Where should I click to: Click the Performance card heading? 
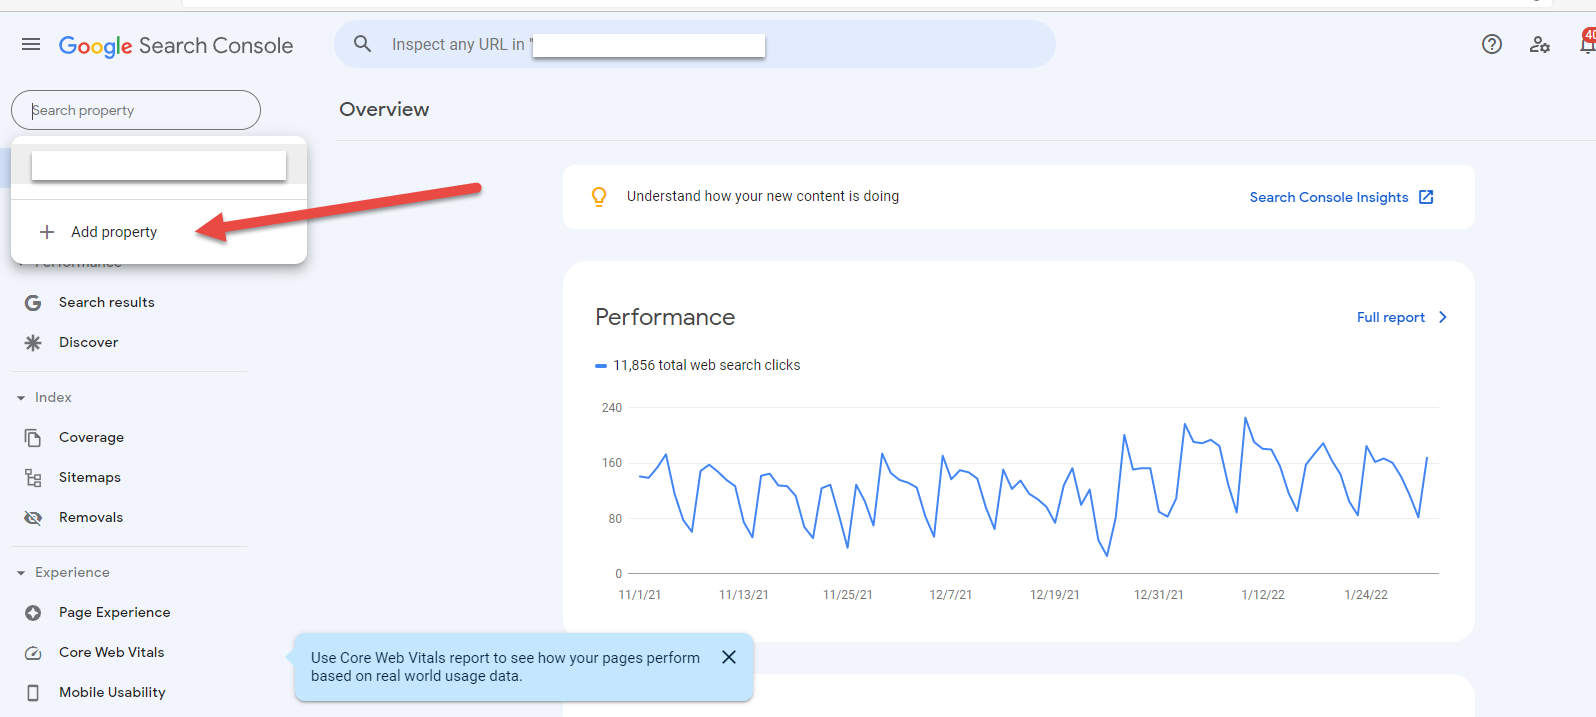point(665,317)
